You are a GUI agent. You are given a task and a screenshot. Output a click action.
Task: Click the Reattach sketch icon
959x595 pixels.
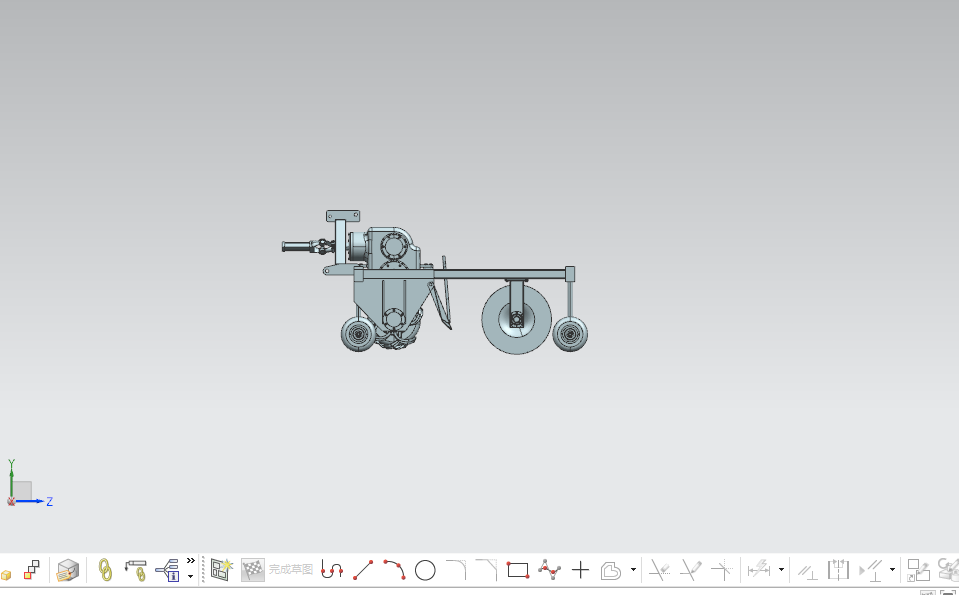tap(919, 570)
